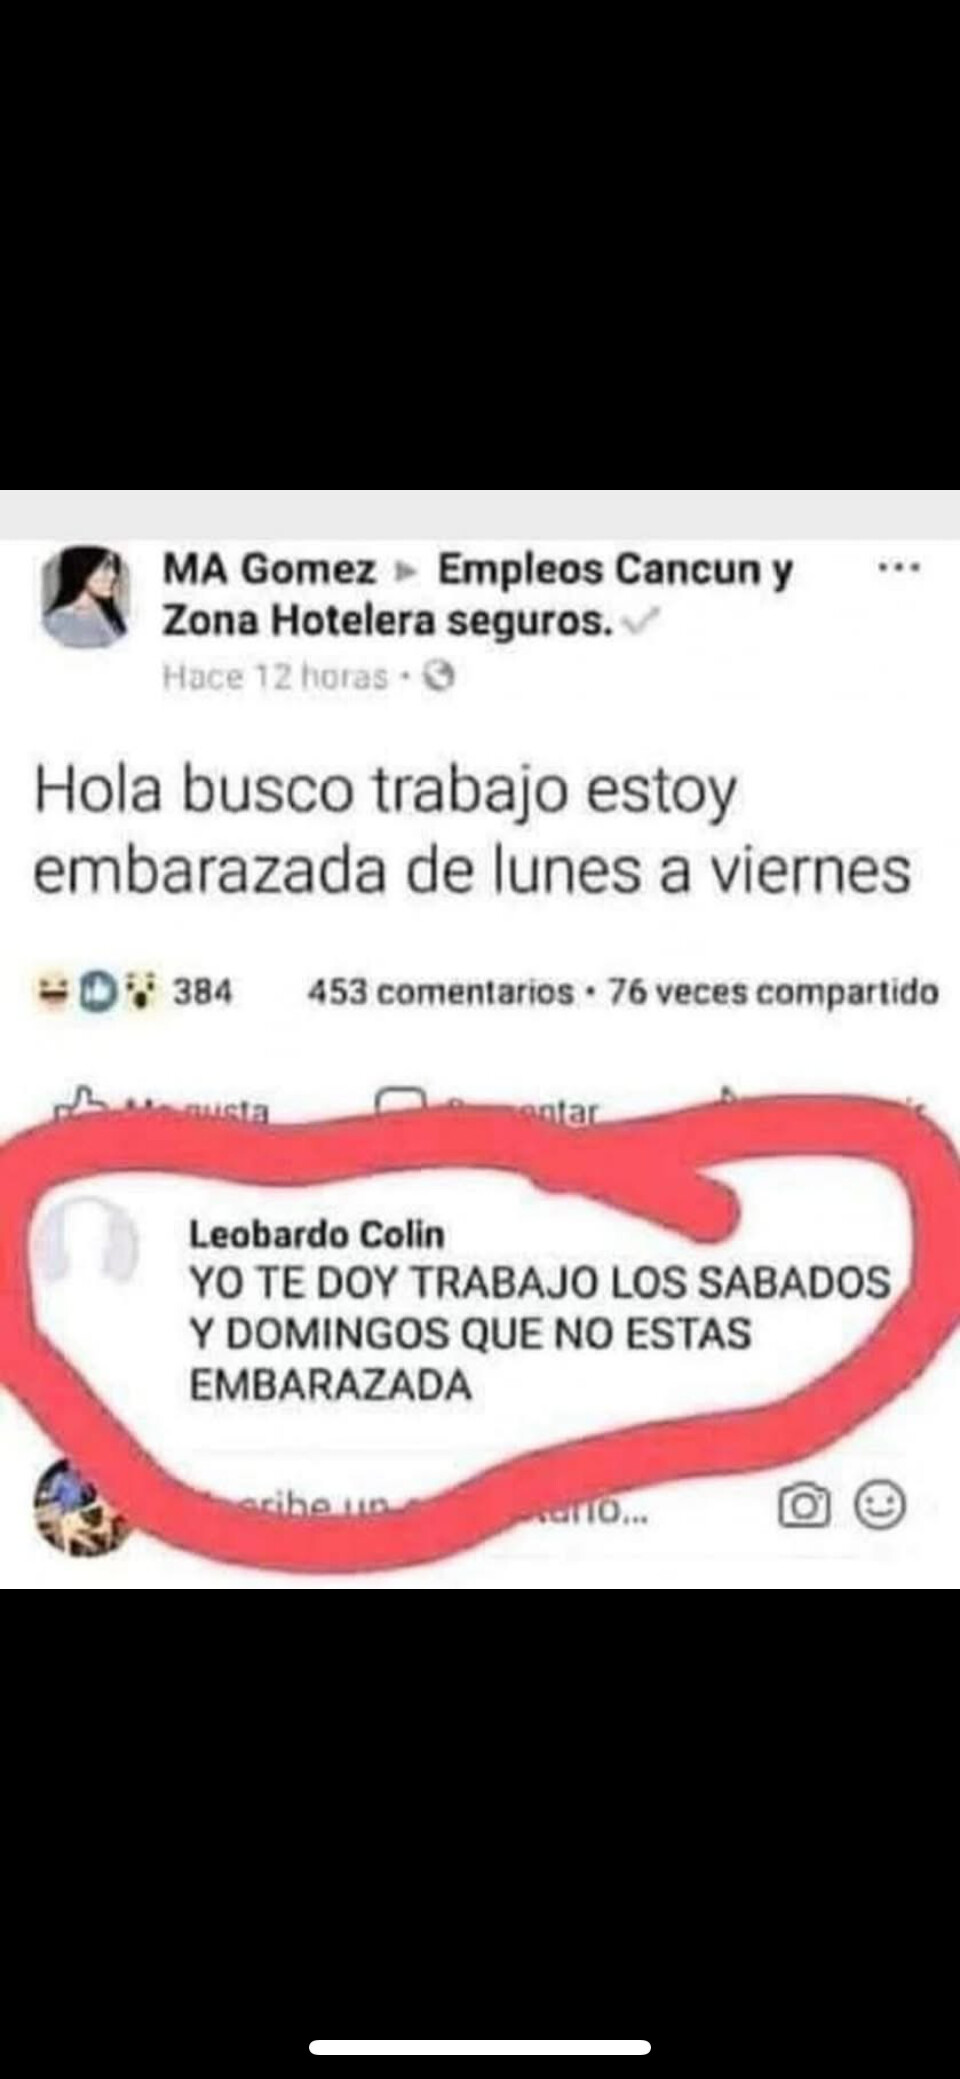Click the laughing reaction emoji

[52, 991]
